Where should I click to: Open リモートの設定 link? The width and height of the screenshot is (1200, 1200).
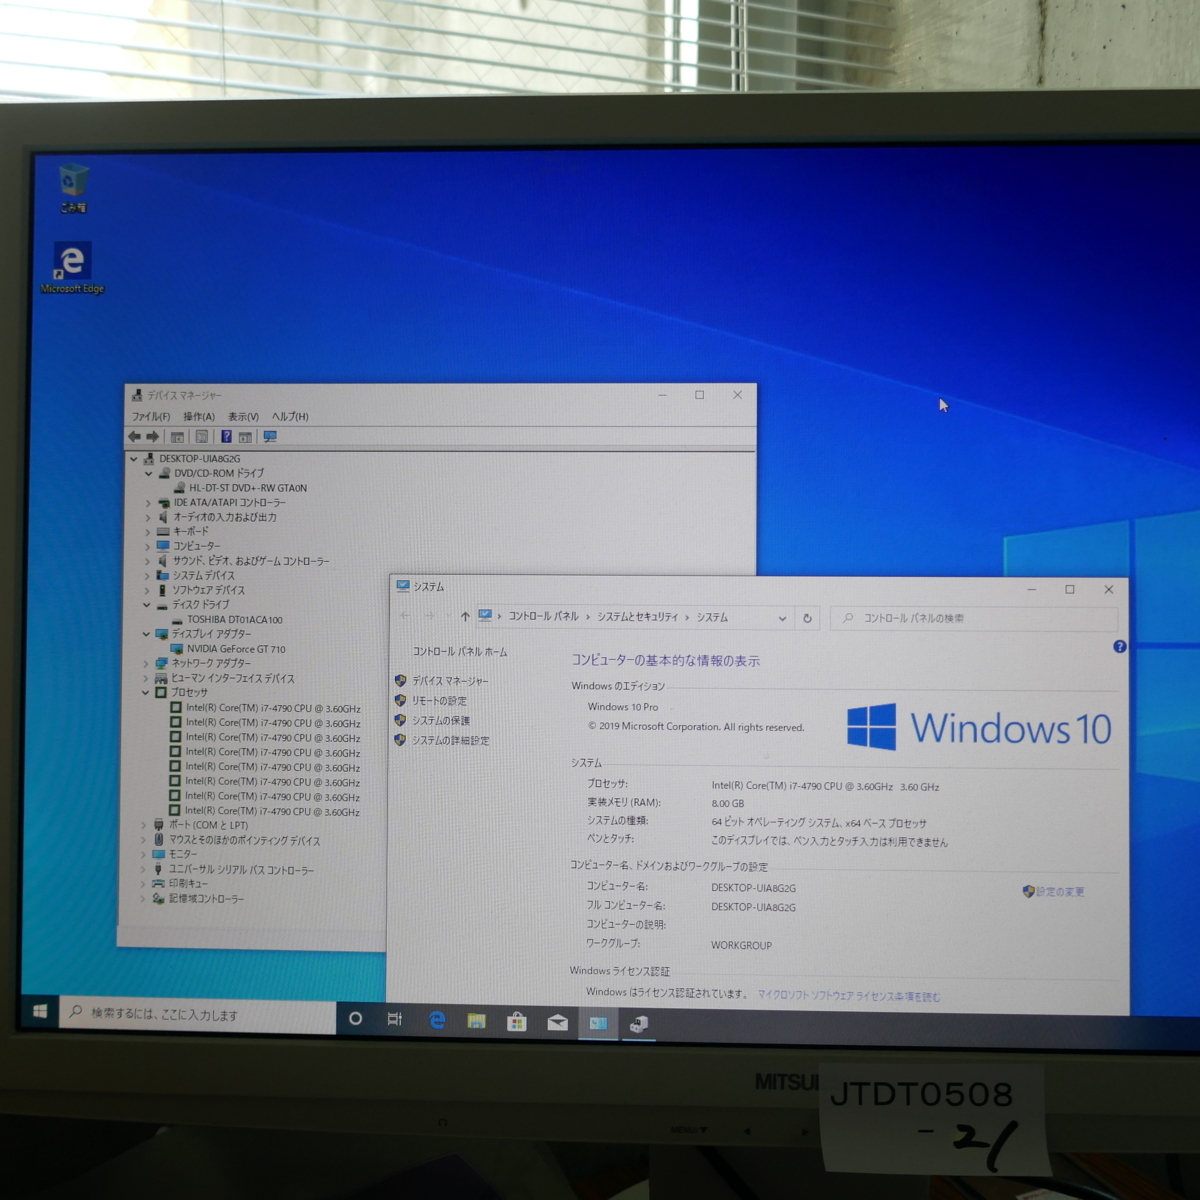pyautogui.click(x=439, y=701)
